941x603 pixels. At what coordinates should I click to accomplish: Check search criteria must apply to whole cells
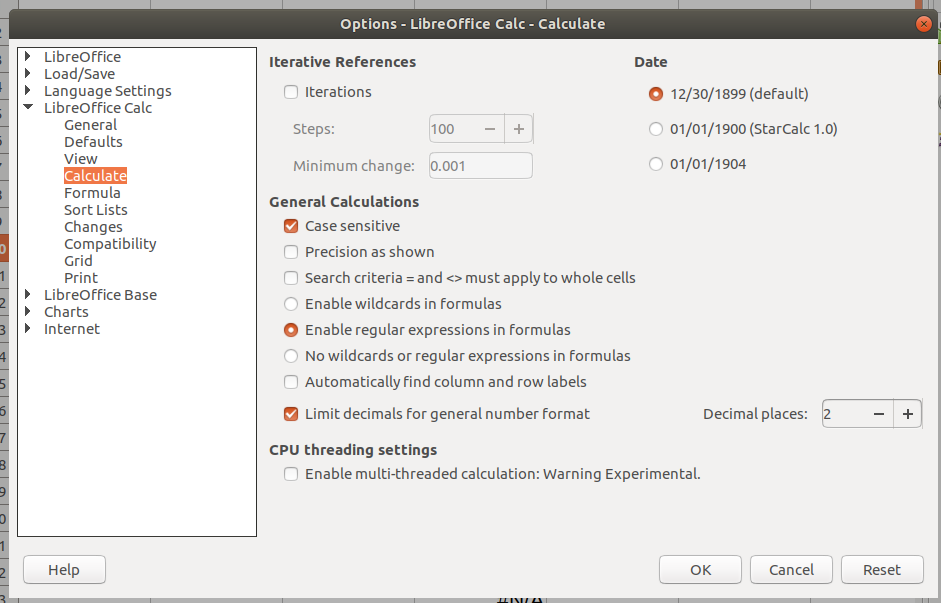tap(291, 278)
